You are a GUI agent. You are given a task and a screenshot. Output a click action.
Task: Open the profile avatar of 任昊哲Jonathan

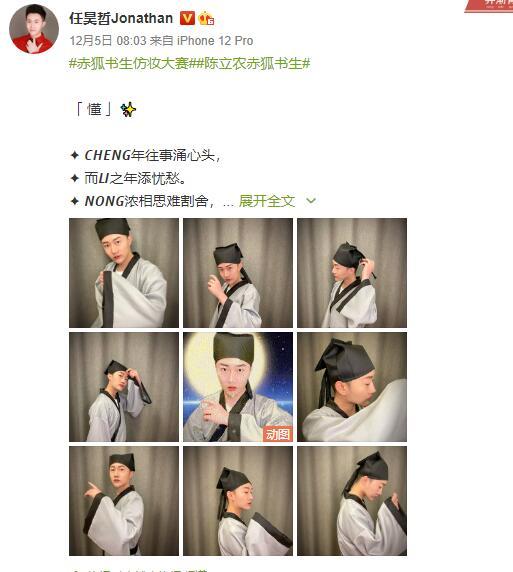[x=34, y=28]
